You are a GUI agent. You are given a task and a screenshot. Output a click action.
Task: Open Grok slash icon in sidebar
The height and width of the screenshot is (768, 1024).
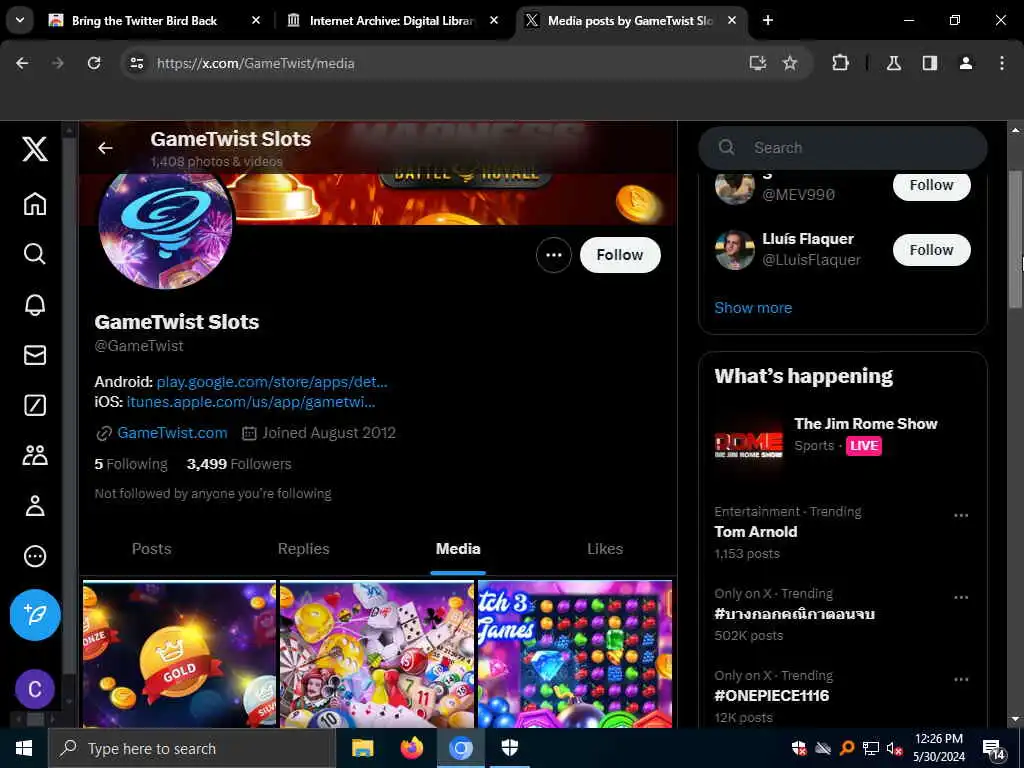[x=35, y=406]
